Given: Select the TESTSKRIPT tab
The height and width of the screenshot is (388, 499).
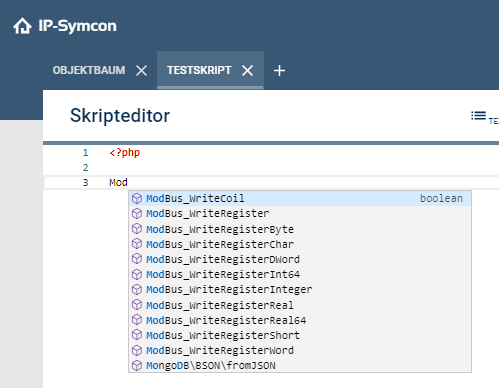Looking at the screenshot, I should click(x=199, y=70).
